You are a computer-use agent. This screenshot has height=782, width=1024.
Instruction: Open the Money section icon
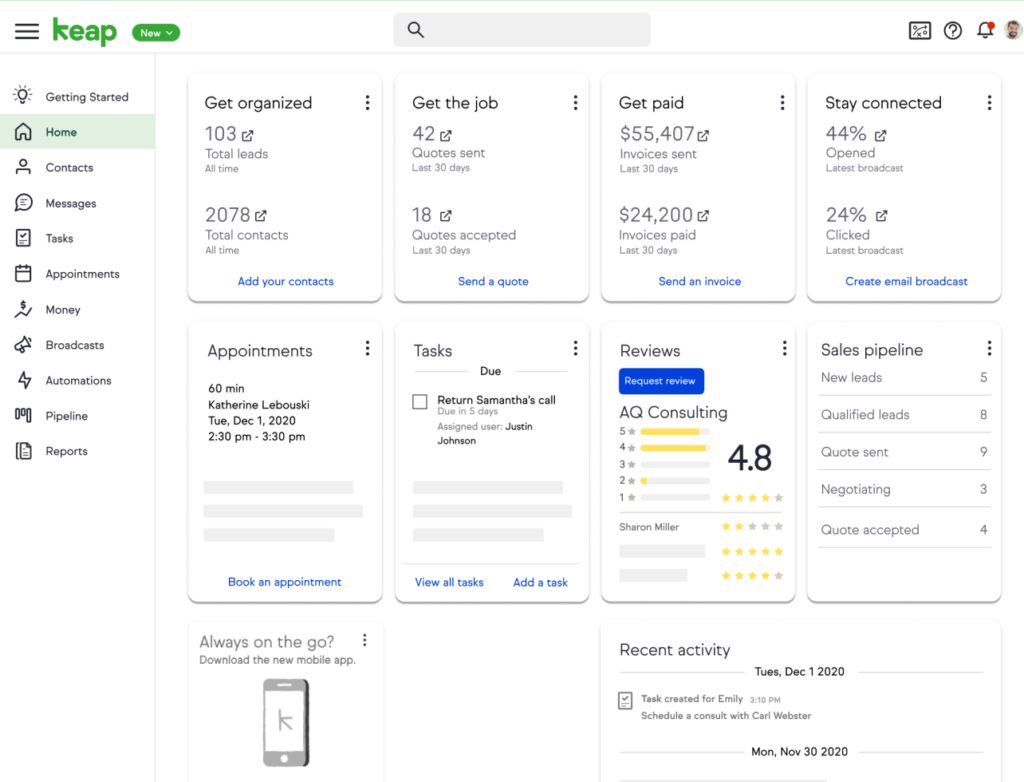(26, 309)
